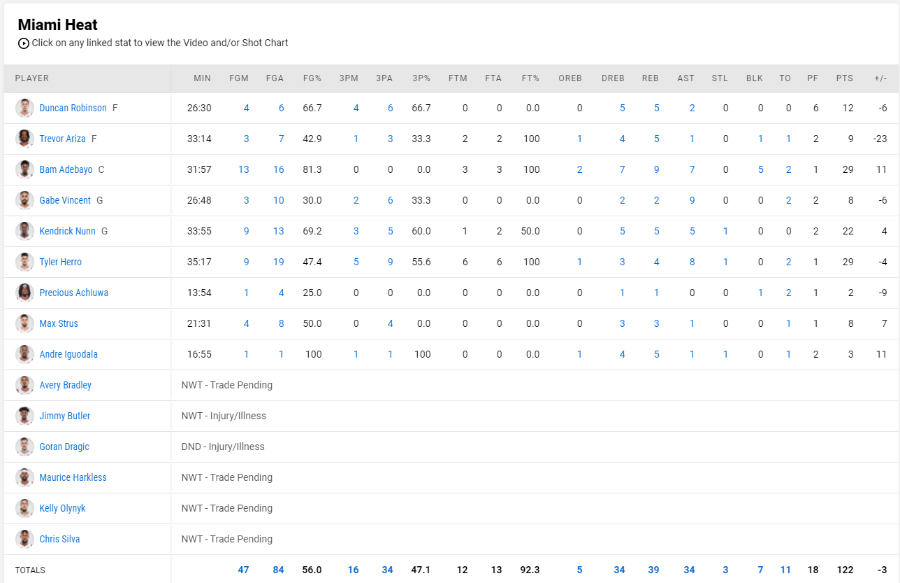View Bam Adebayo's 9 total rebounds
The image size is (900, 583).
[x=657, y=170]
